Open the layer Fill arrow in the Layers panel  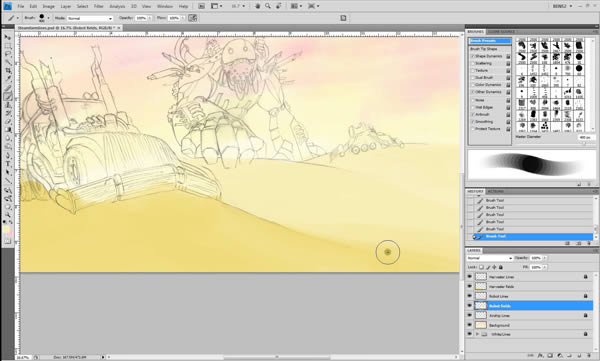coord(545,267)
